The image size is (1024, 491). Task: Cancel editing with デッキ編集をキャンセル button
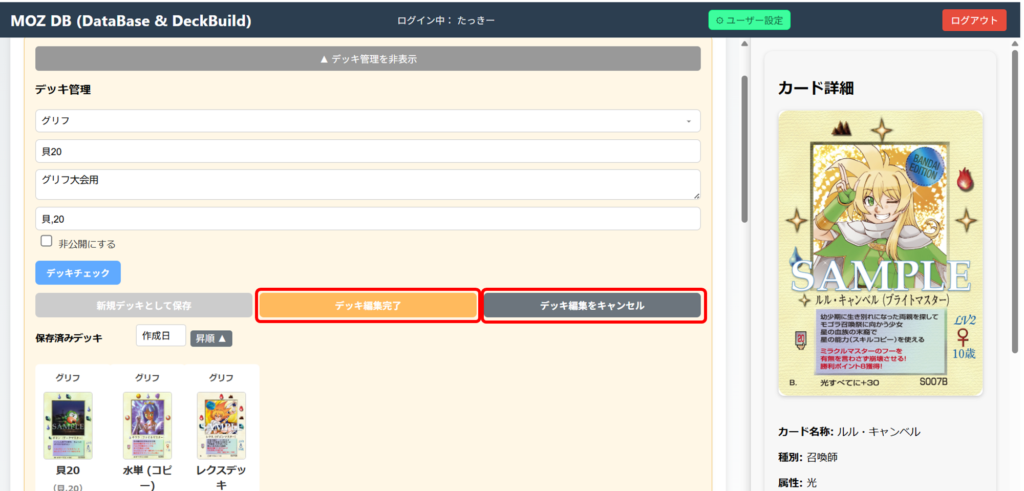pos(592,305)
